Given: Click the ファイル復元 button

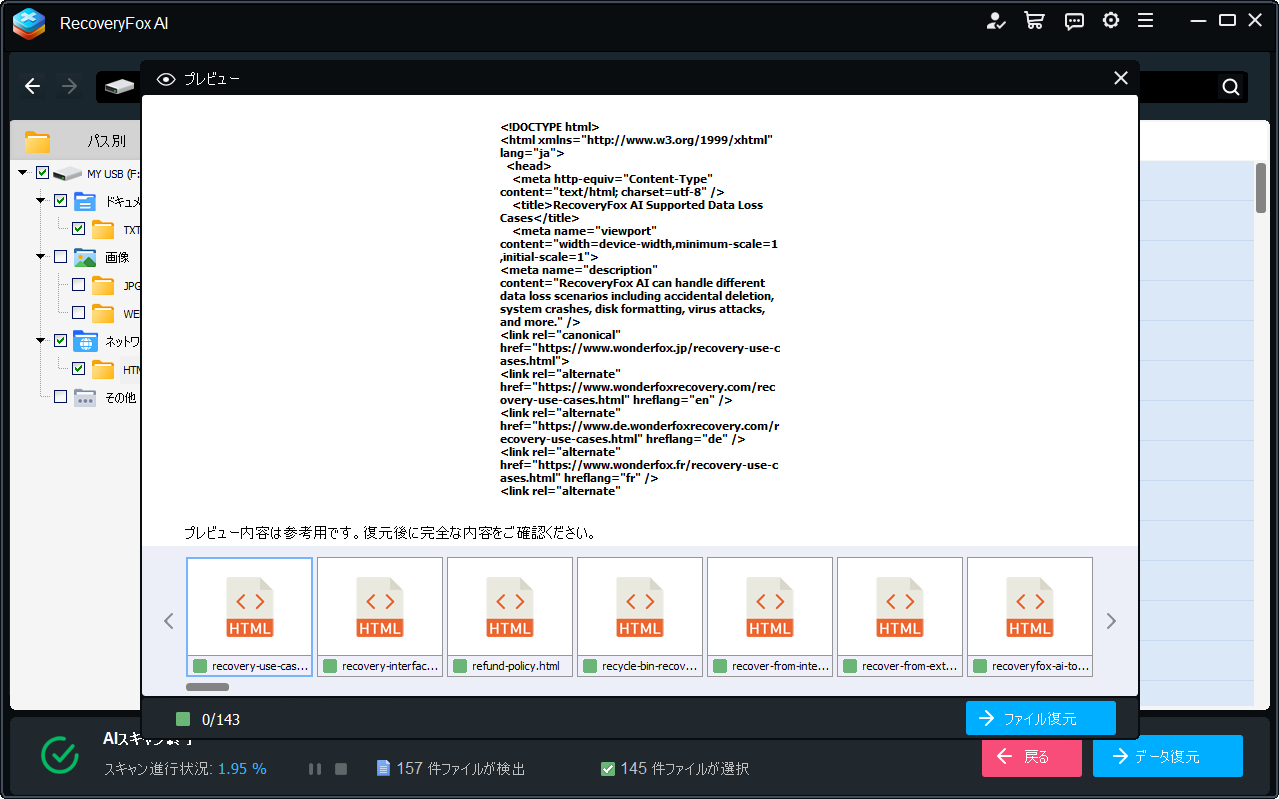Looking at the screenshot, I should 1040,718.
